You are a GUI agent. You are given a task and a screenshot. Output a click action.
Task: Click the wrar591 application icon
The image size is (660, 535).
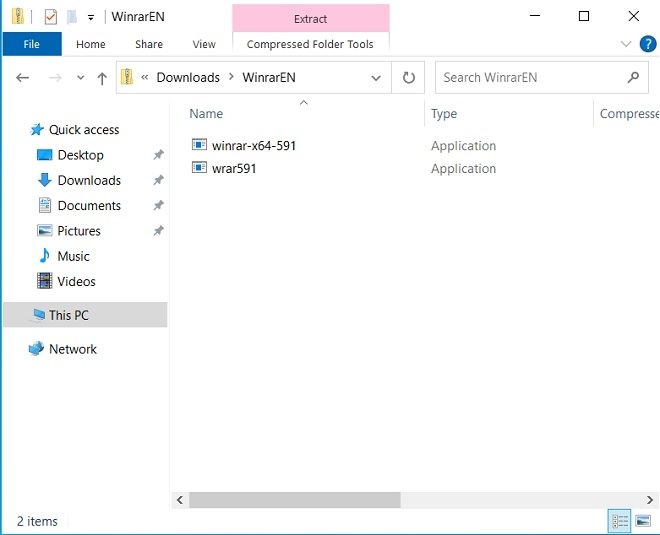coord(199,168)
